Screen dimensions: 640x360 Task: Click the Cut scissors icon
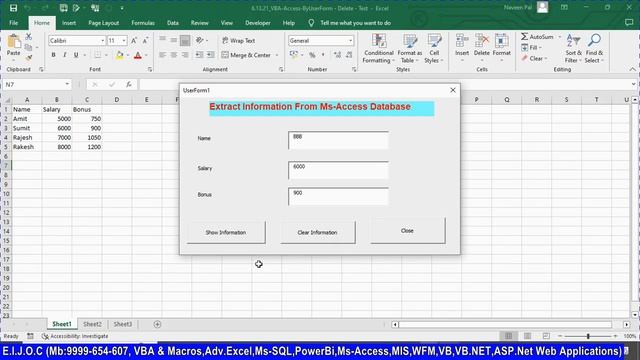29,37
